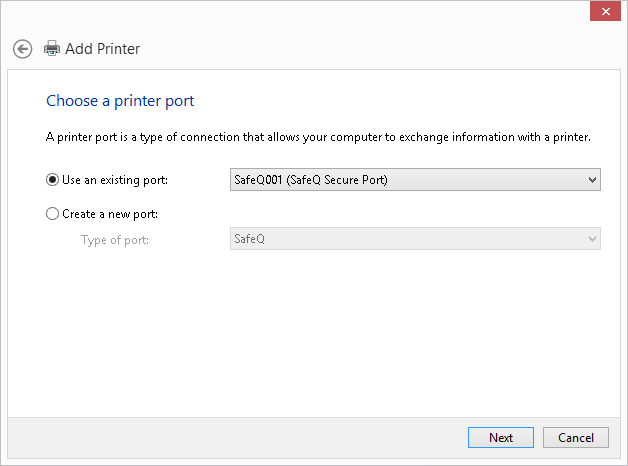Click the arrow on the Type of port dropdown
This screenshot has height=466, width=628.
pyautogui.click(x=592, y=240)
